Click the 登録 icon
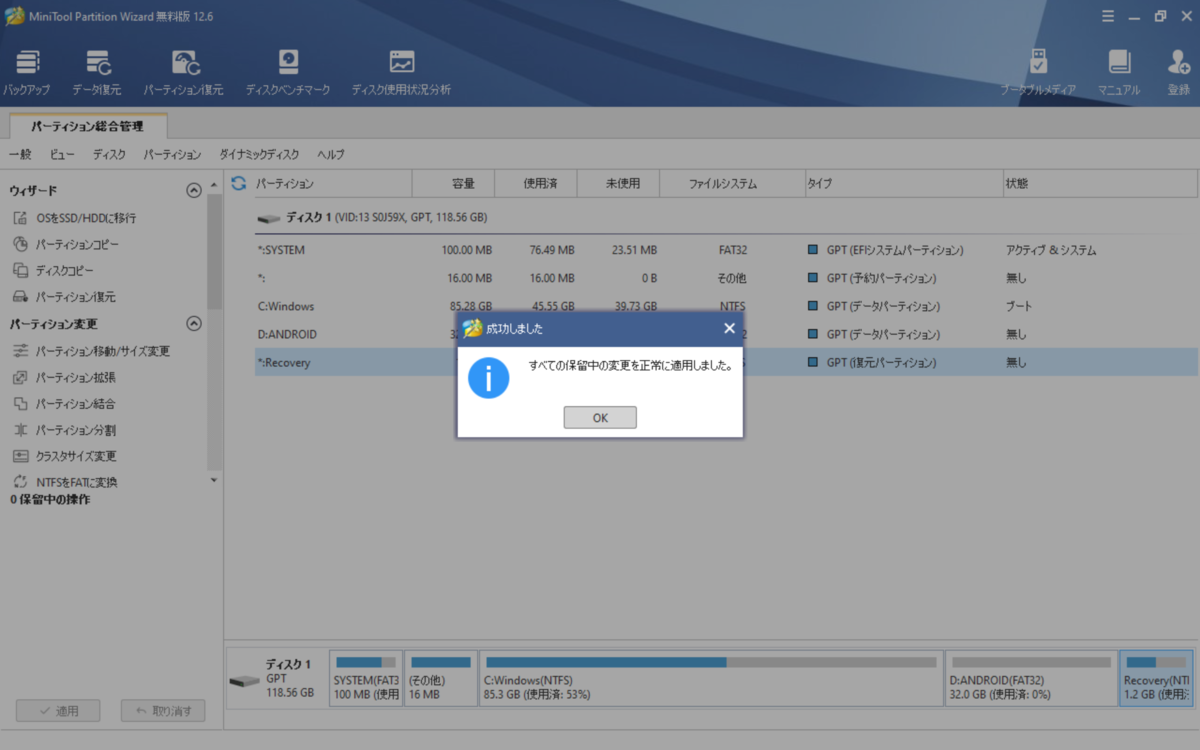The image size is (1200, 750). tap(1179, 74)
